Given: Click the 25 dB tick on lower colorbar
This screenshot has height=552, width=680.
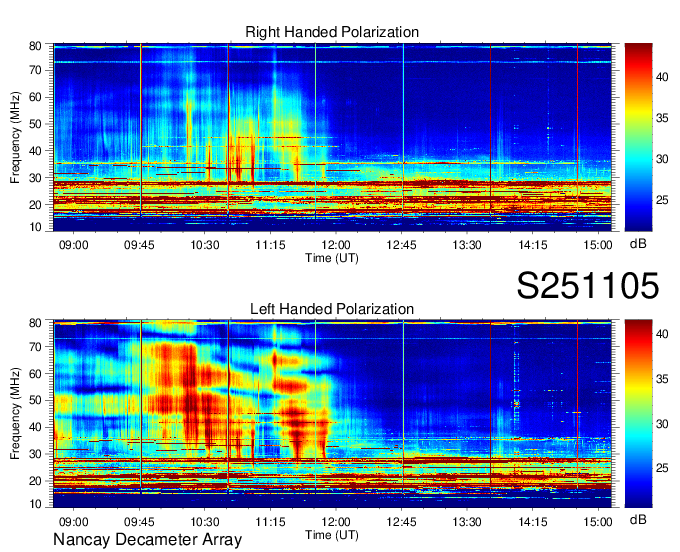Looking at the screenshot, I should point(665,468).
